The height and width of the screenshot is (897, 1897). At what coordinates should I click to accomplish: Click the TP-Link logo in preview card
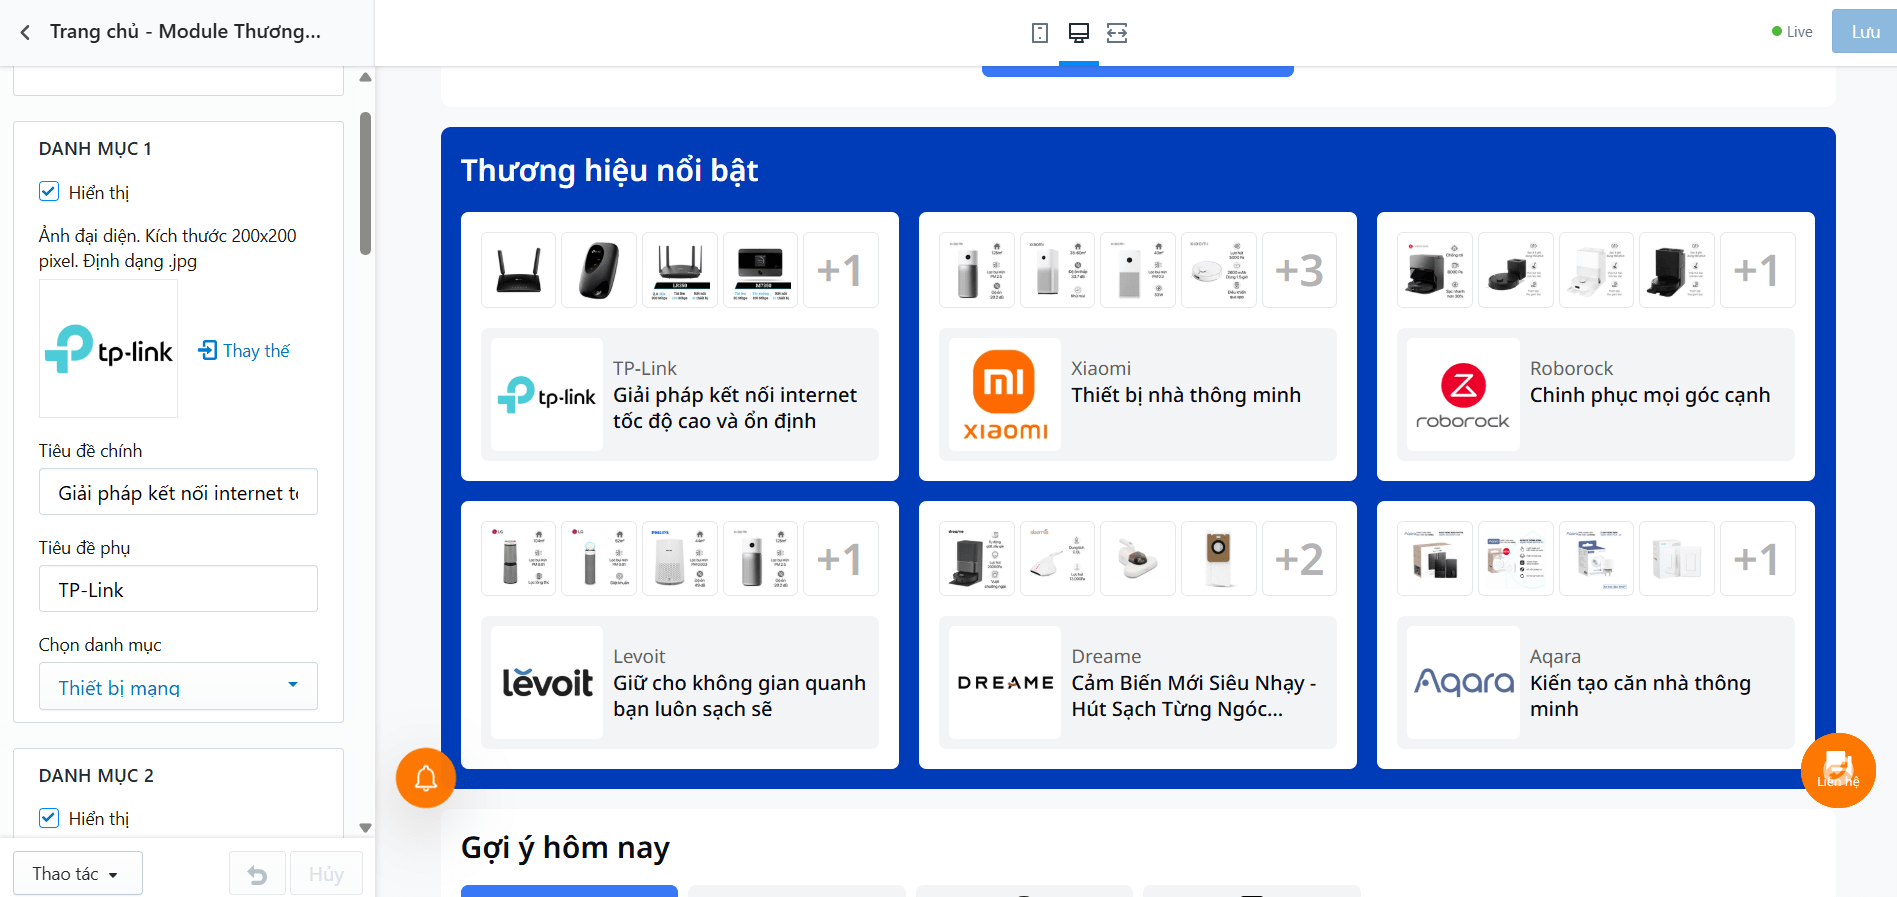(547, 394)
